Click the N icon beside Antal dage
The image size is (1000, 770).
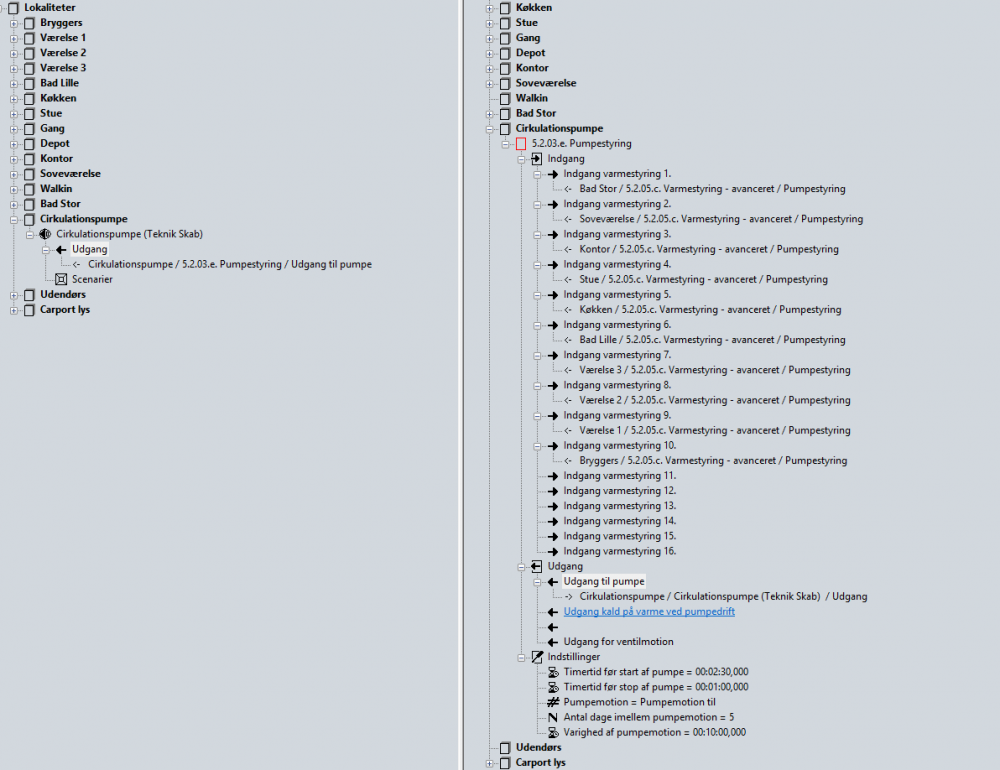coord(553,717)
